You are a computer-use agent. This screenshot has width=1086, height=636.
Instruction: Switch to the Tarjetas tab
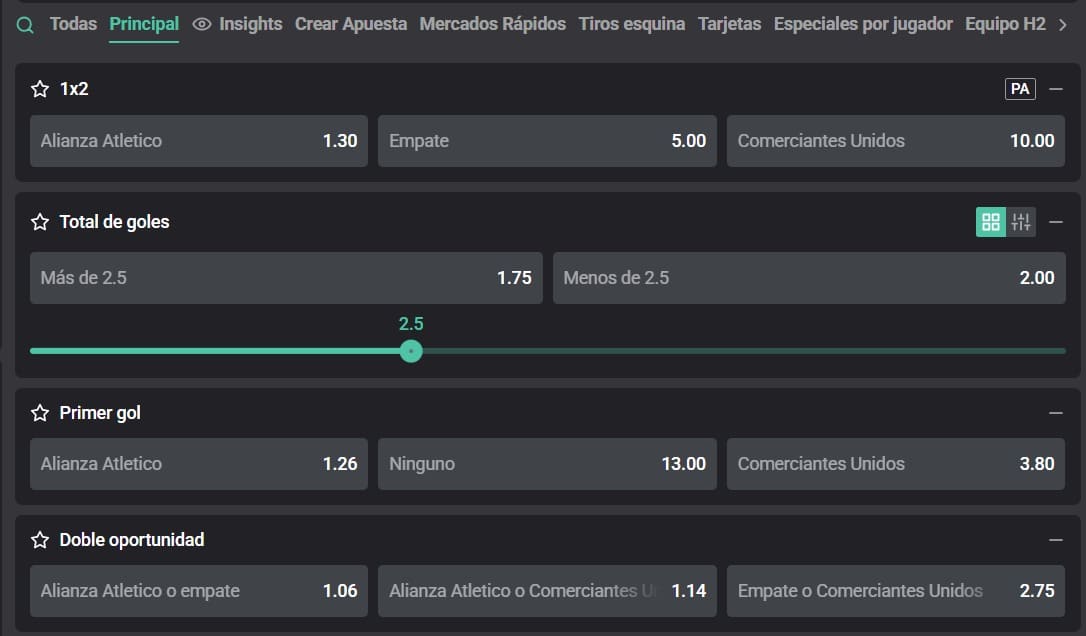click(729, 24)
